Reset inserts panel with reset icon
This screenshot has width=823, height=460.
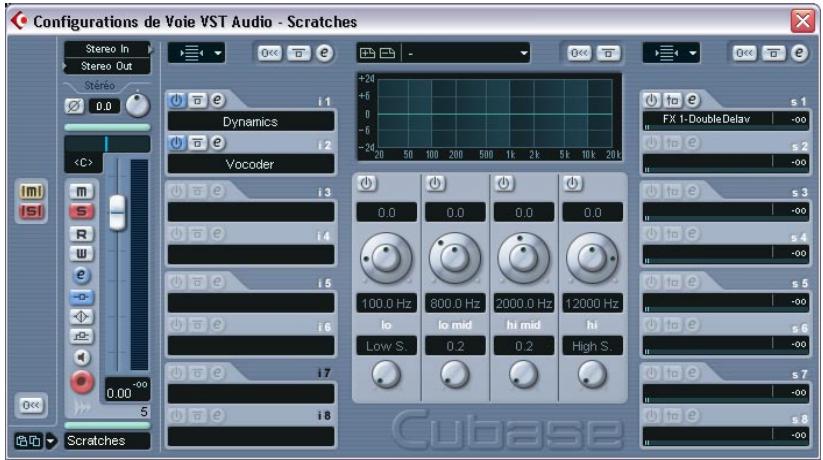[270, 53]
